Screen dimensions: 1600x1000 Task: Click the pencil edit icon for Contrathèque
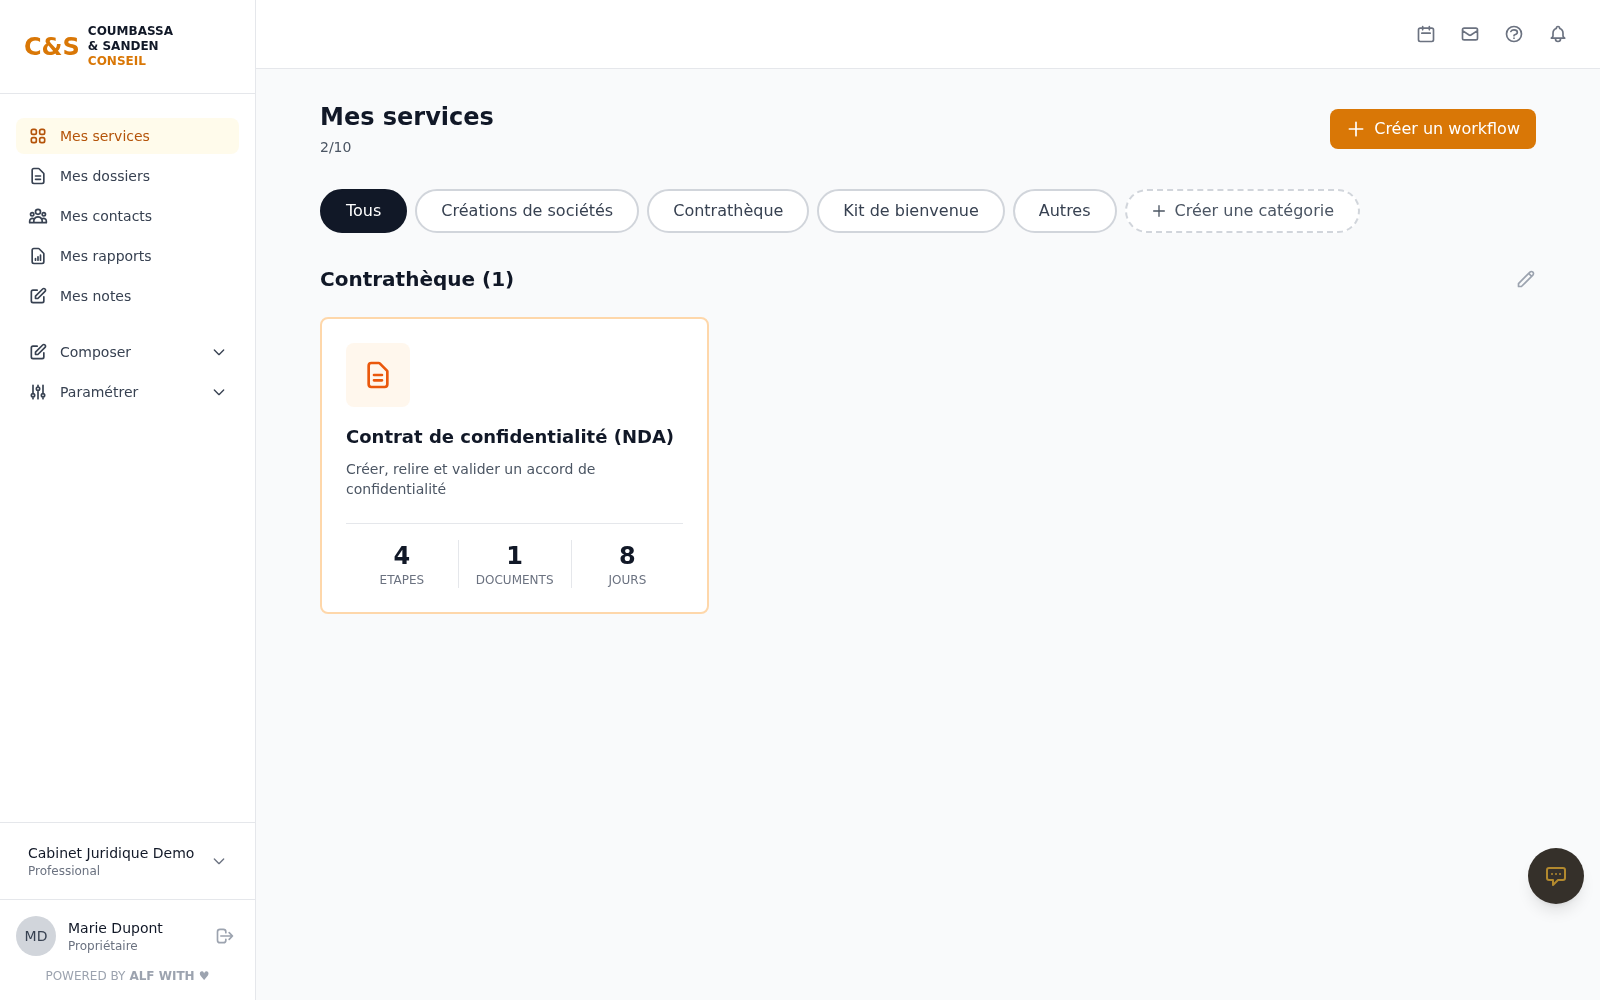coord(1526,279)
